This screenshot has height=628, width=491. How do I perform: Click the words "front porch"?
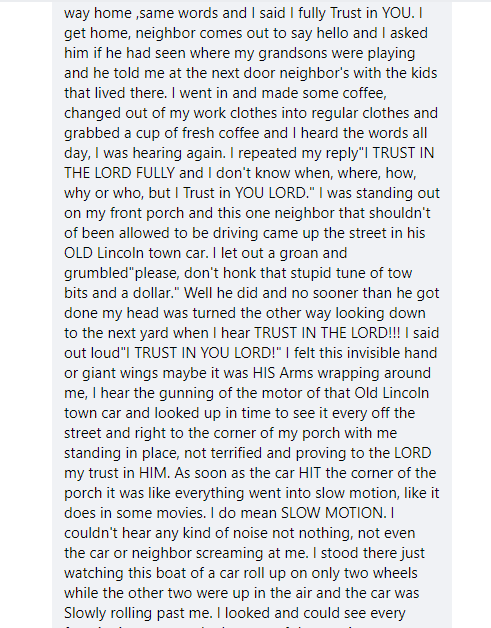[147, 213]
